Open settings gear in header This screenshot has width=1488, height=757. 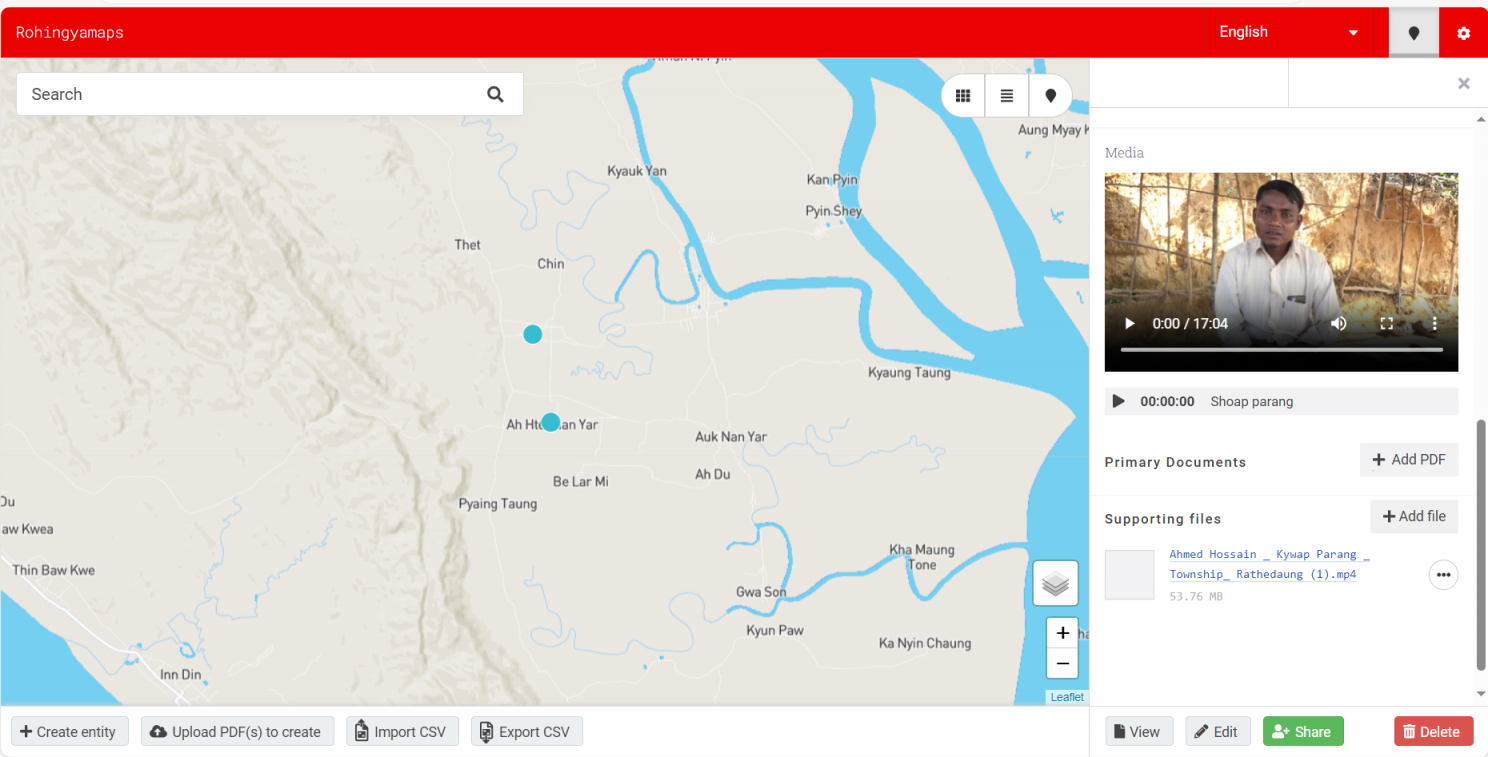point(1464,33)
